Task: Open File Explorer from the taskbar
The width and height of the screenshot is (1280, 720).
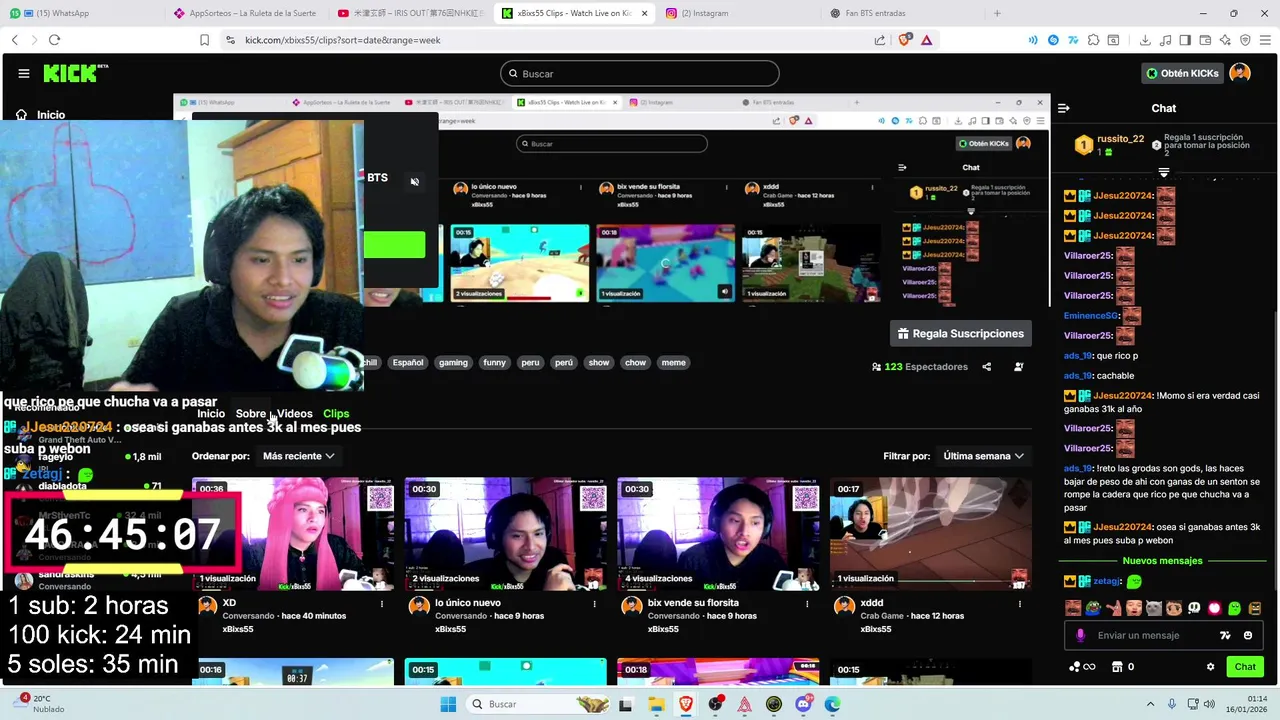Action: tap(654, 704)
